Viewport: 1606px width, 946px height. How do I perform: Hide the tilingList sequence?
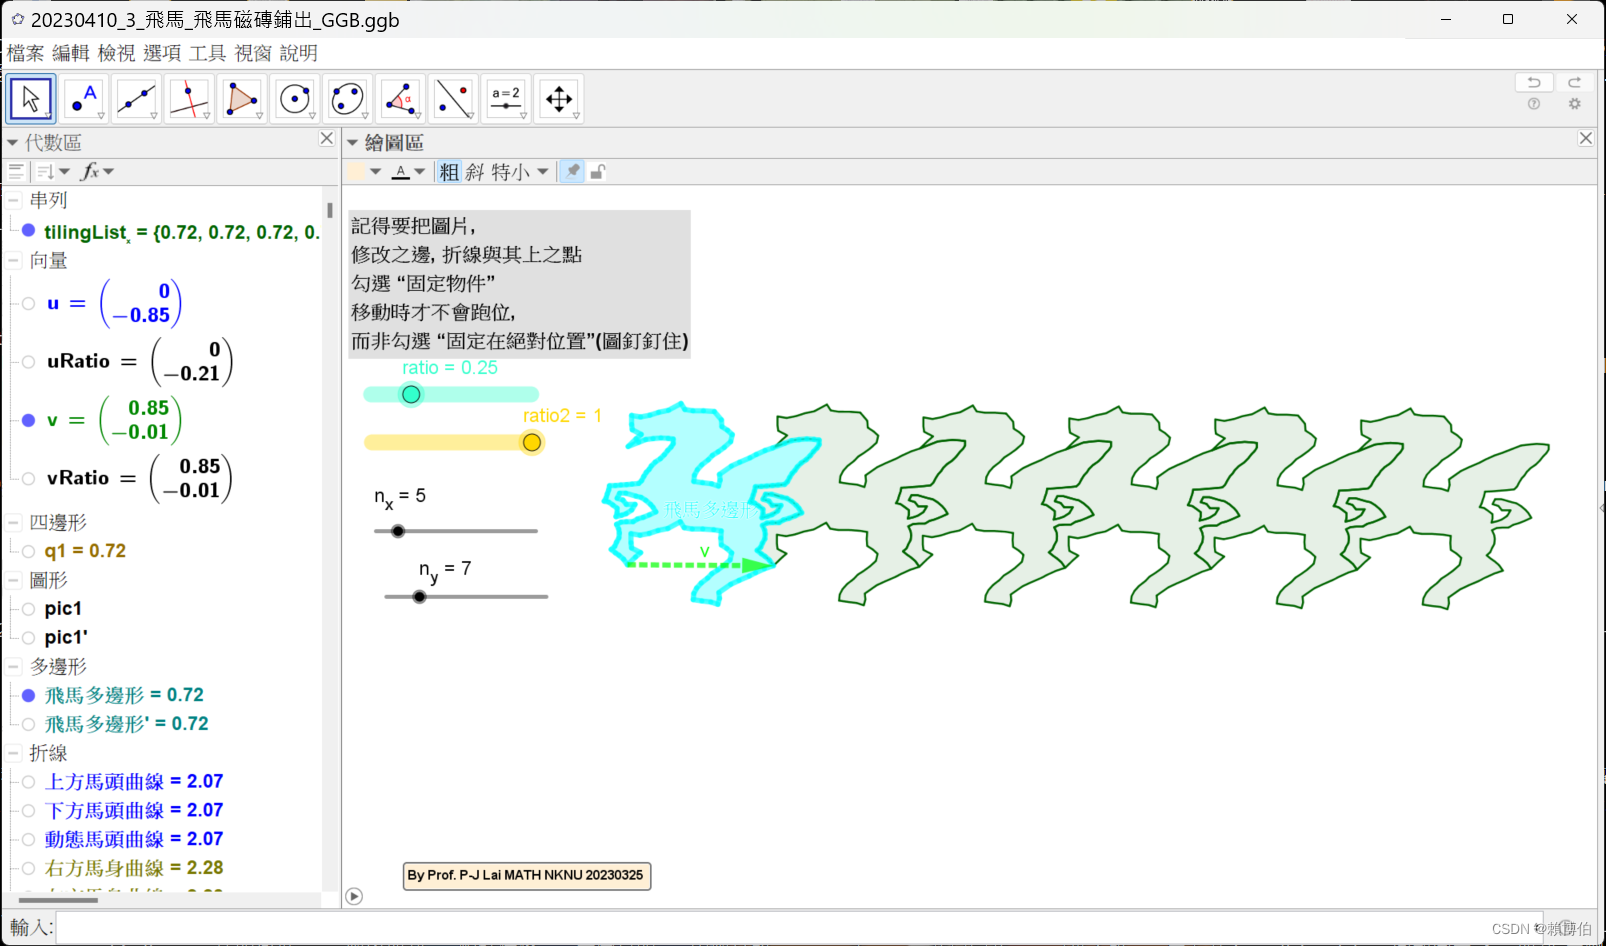coord(27,231)
